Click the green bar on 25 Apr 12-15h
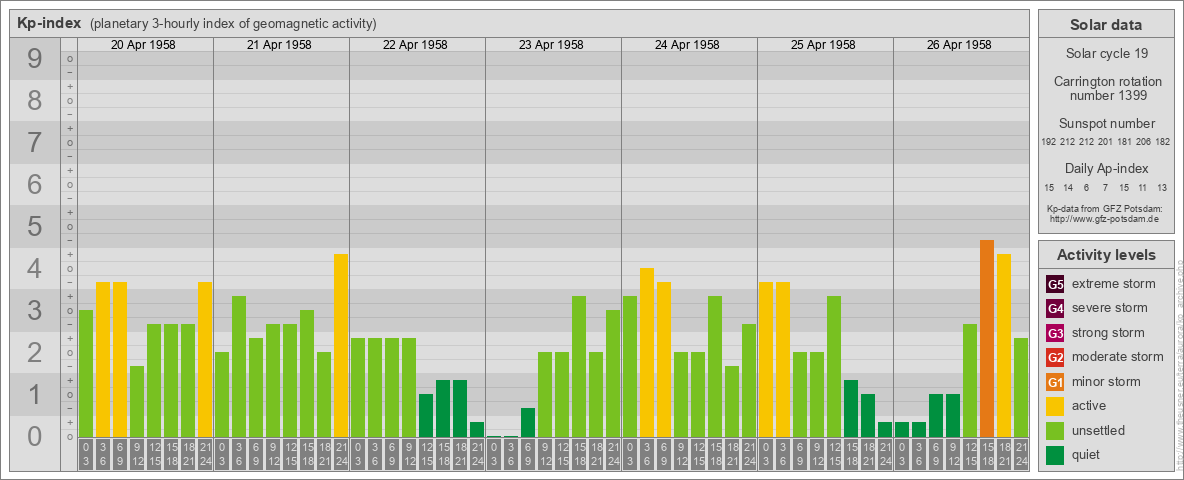This screenshot has width=1184, height=480. [834, 367]
